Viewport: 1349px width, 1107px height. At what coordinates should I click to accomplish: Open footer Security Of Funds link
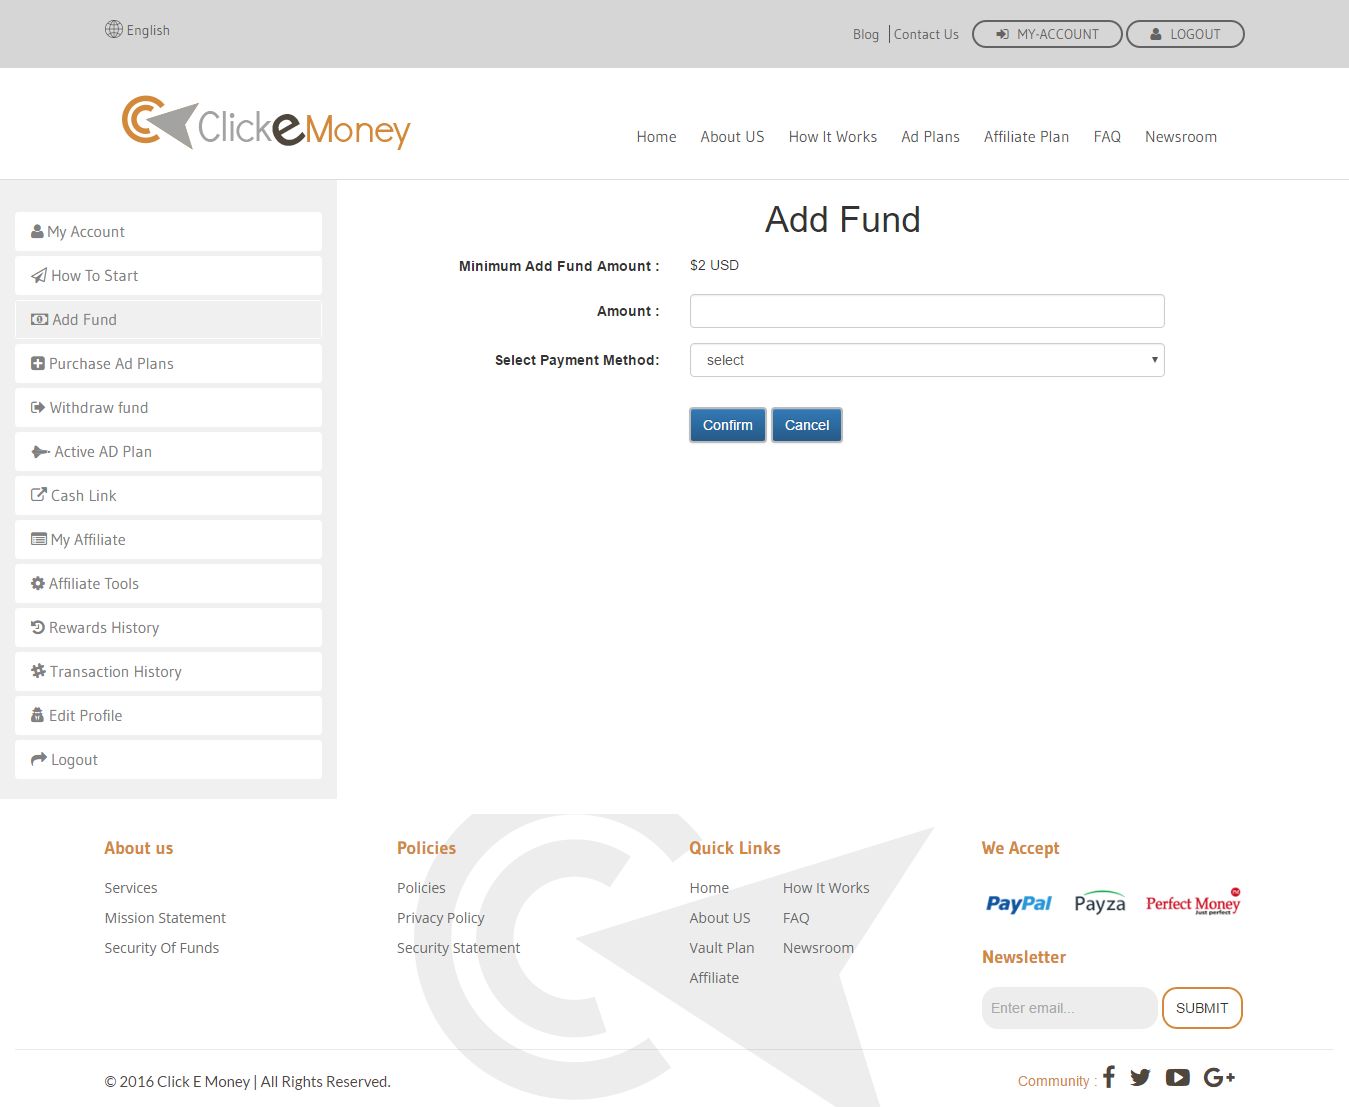(162, 948)
